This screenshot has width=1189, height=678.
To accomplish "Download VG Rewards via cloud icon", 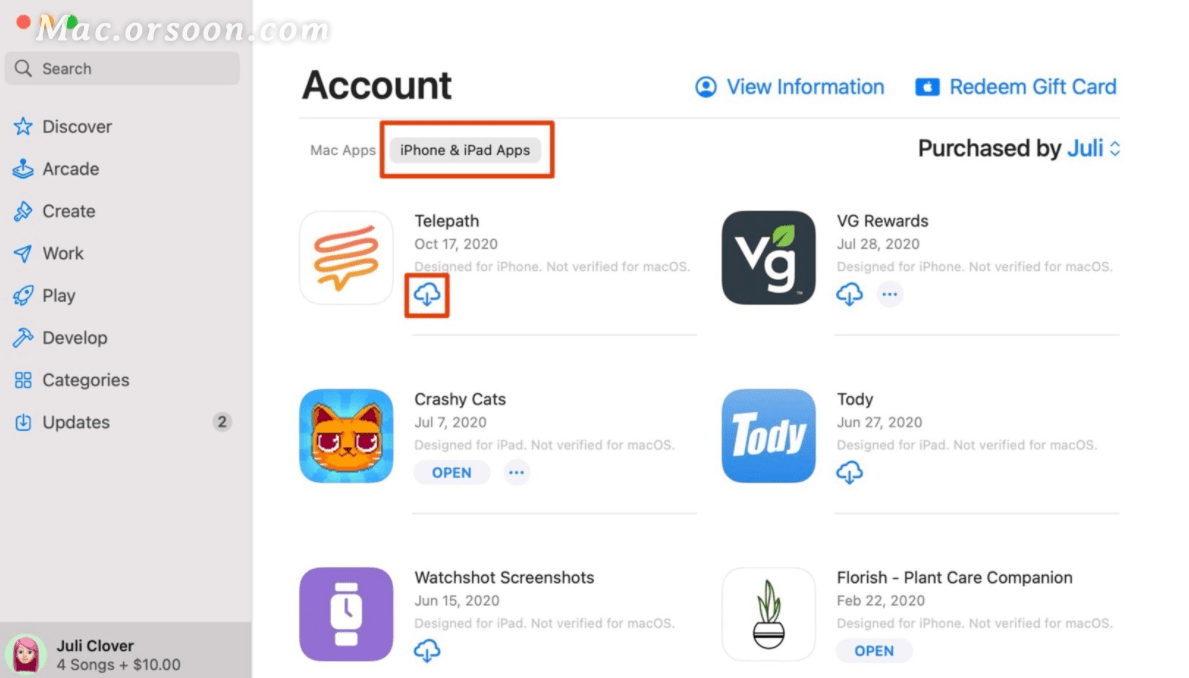I will [850, 294].
